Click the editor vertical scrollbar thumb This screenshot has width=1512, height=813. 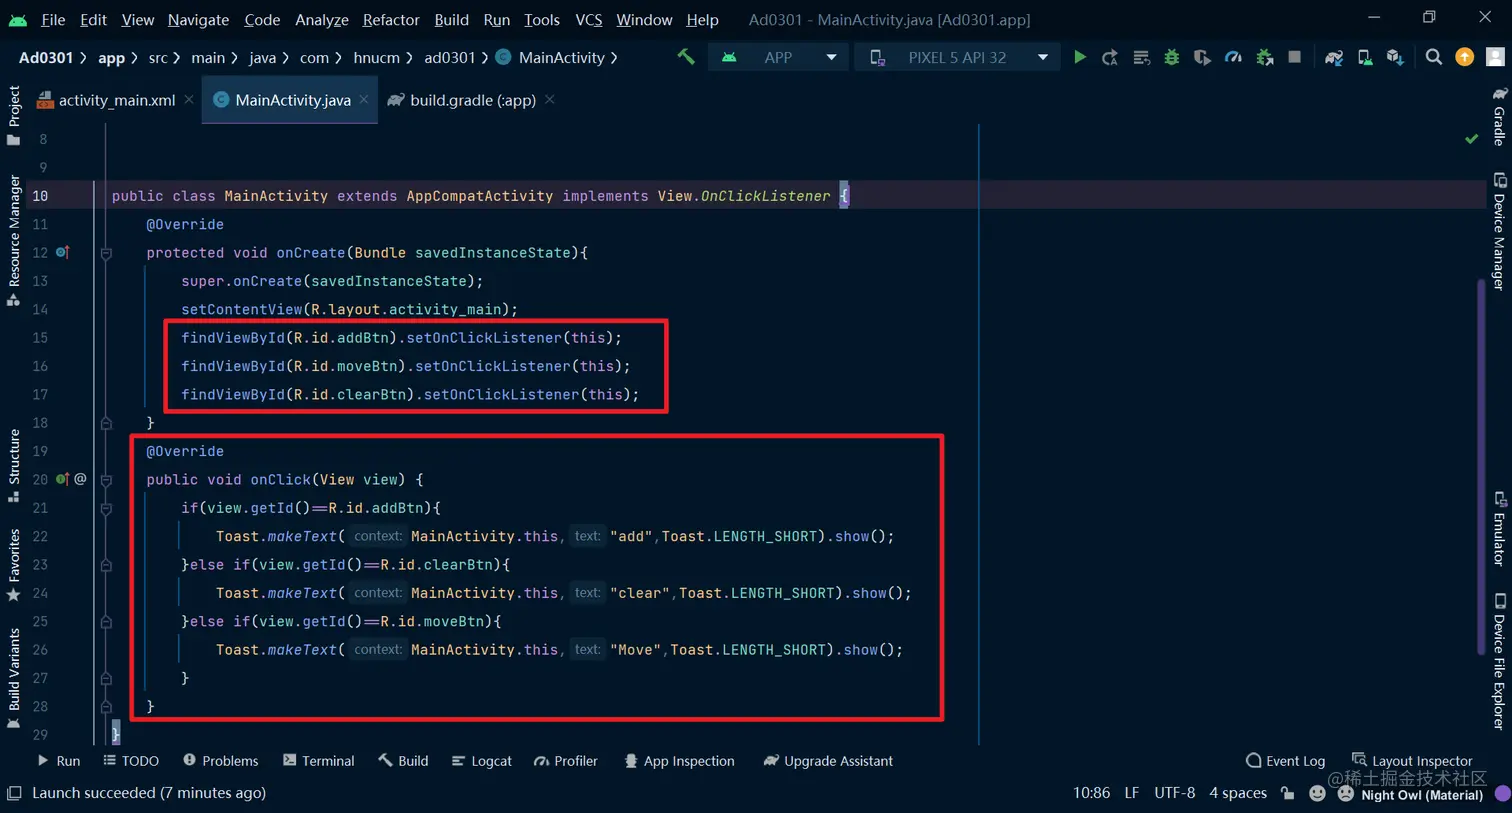(1481, 467)
